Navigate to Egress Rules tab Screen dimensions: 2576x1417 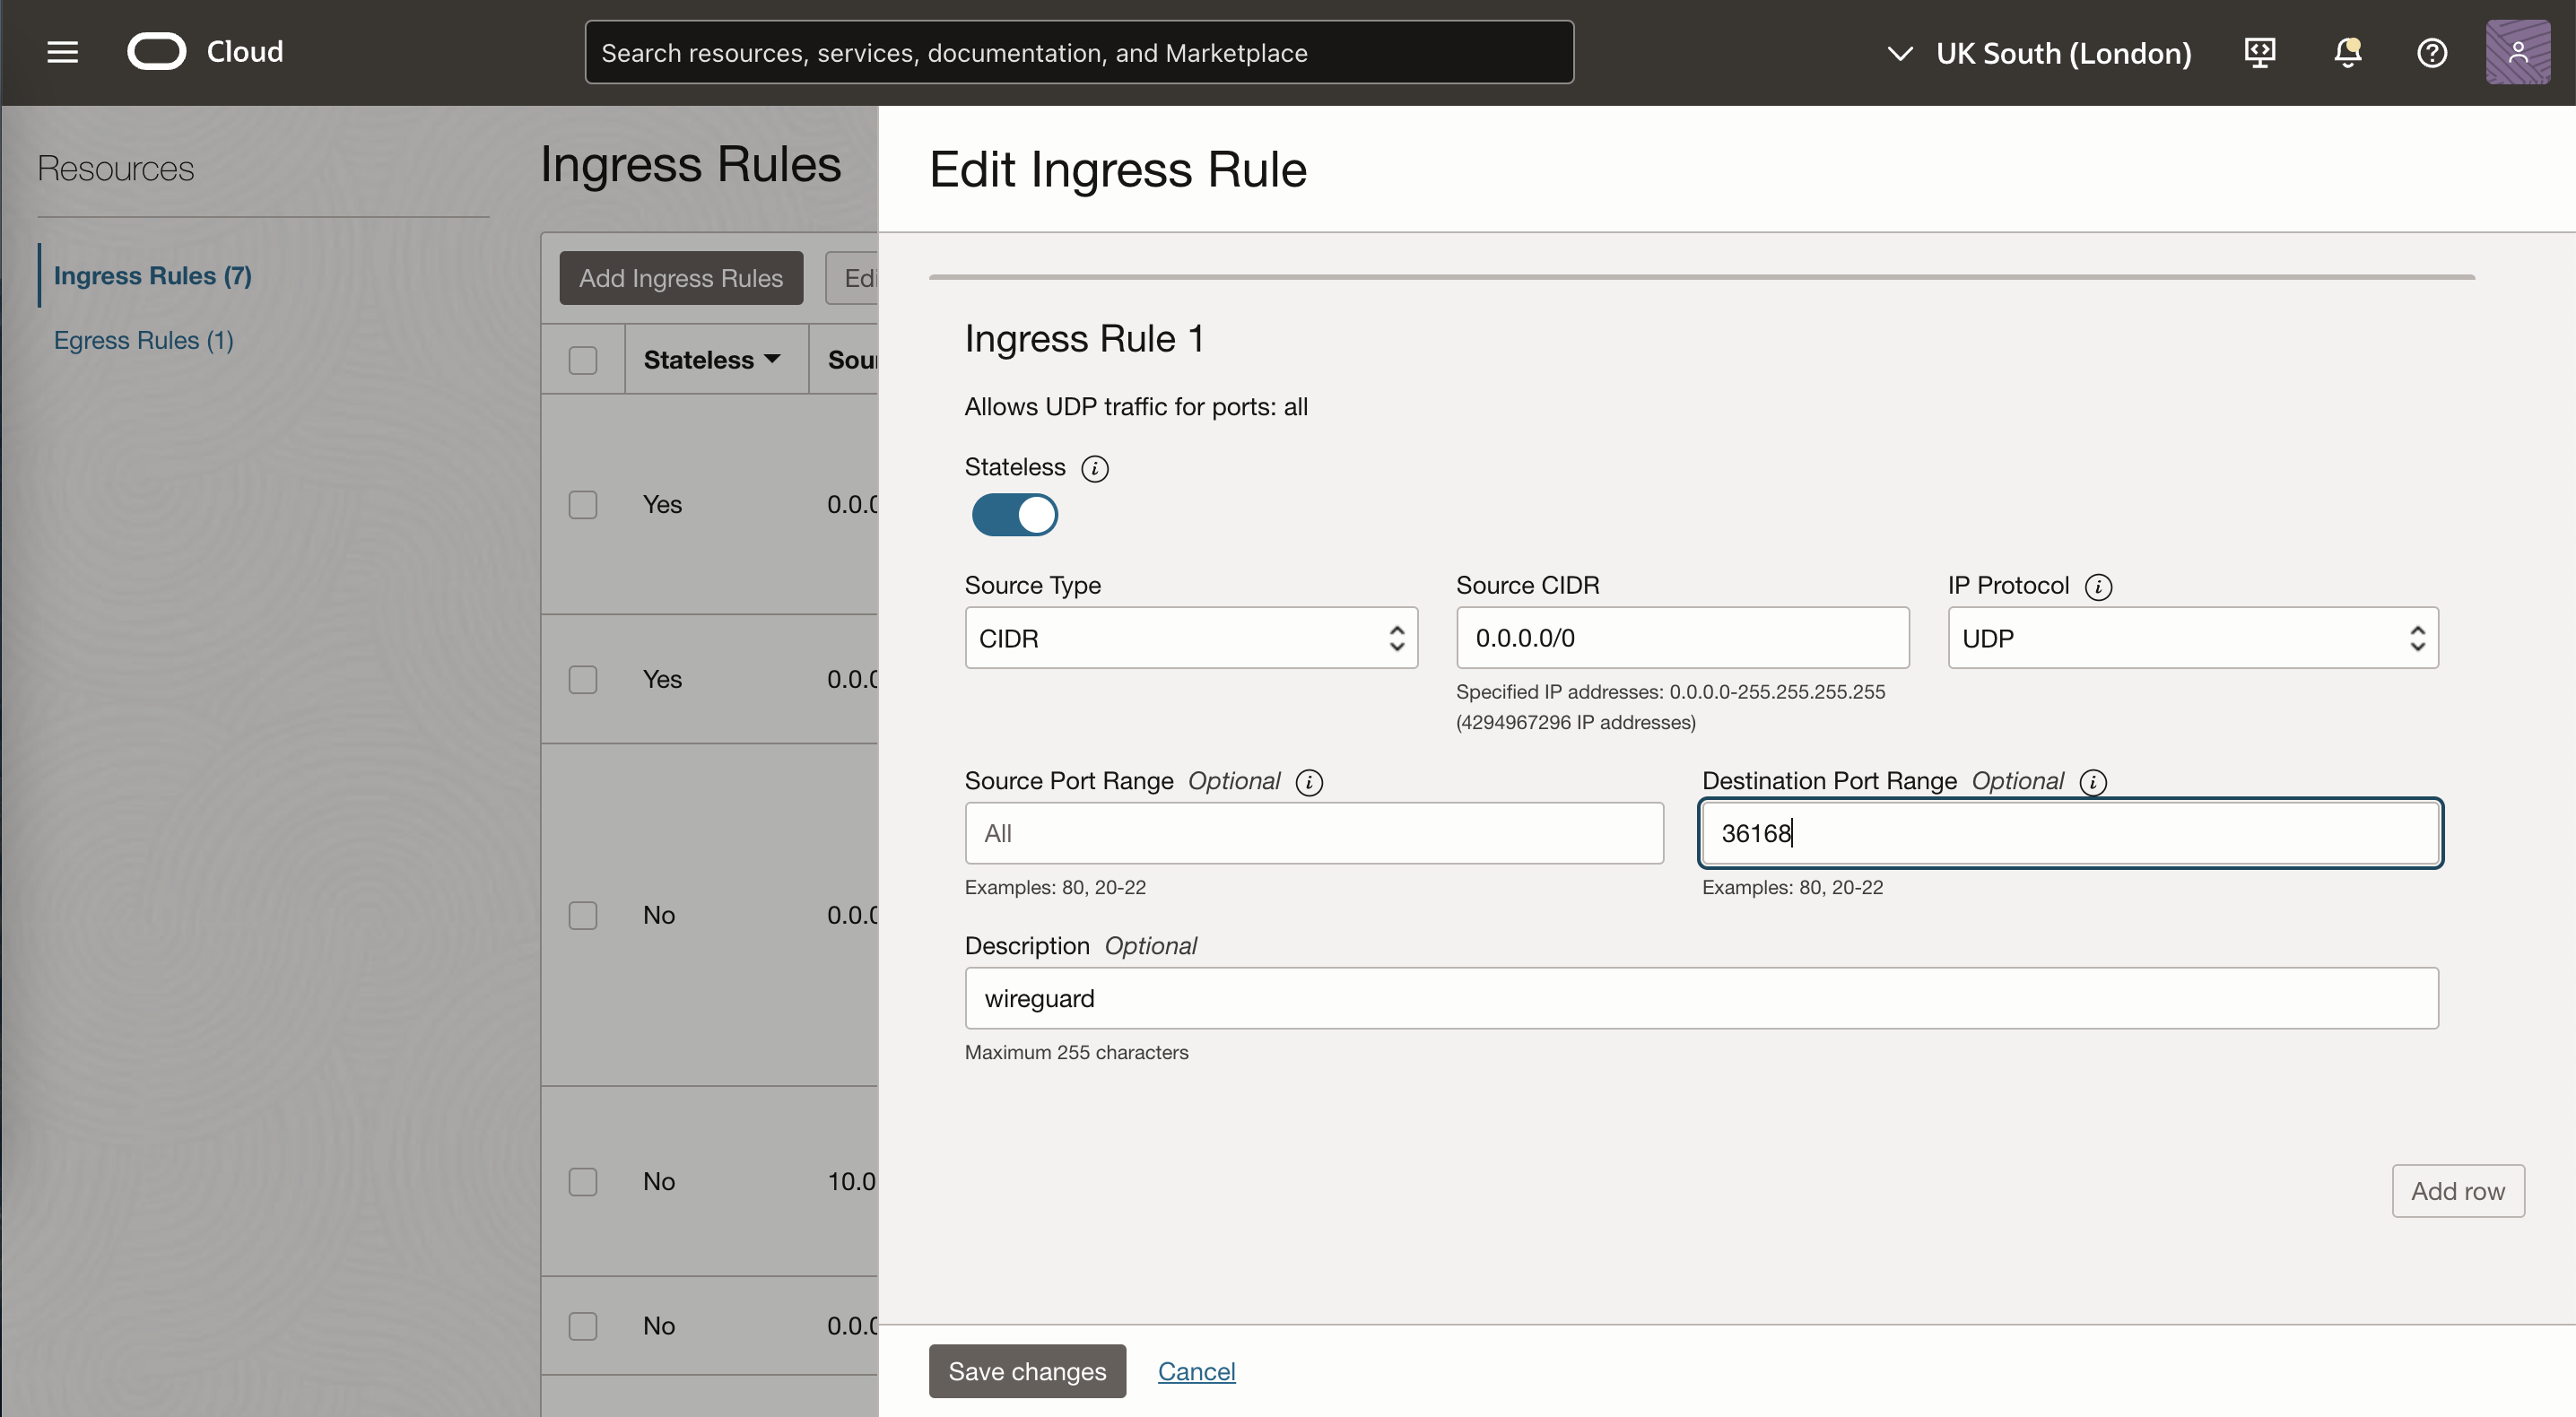pos(144,338)
